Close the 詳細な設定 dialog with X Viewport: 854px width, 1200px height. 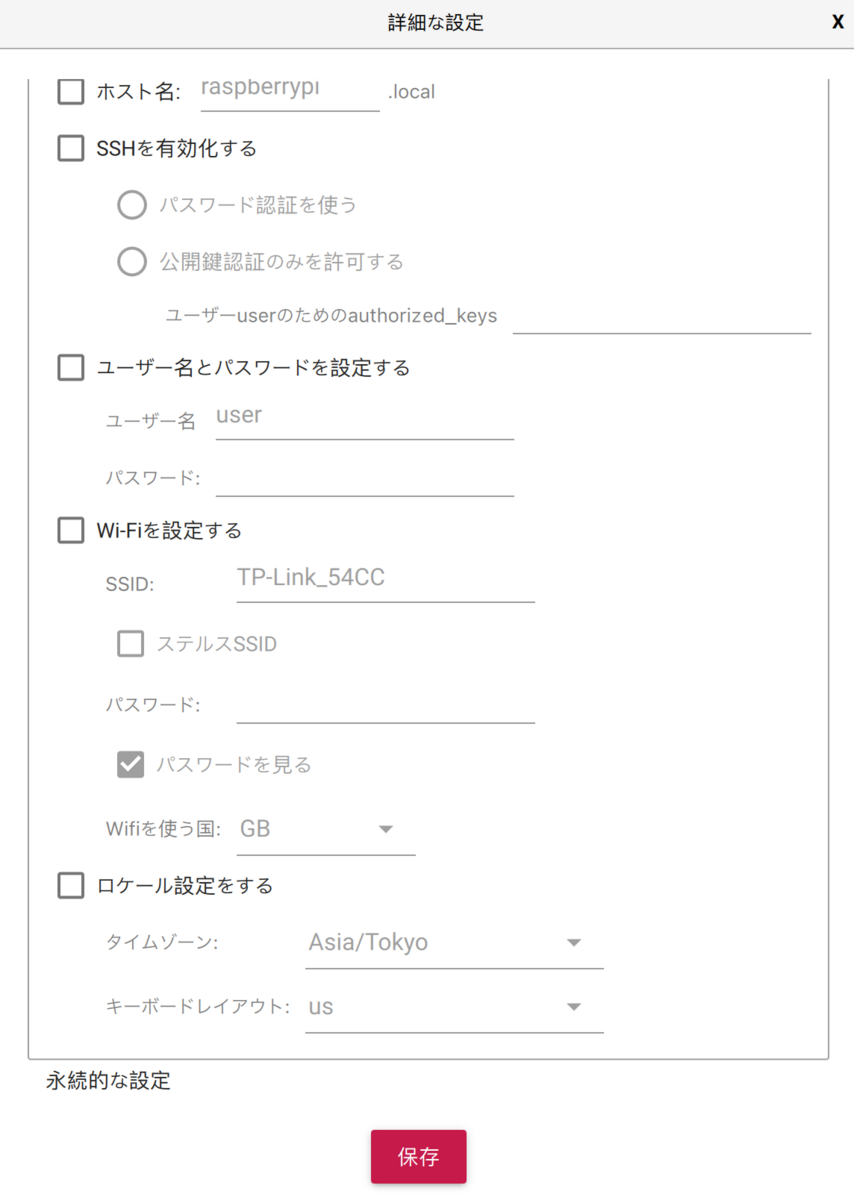(838, 22)
